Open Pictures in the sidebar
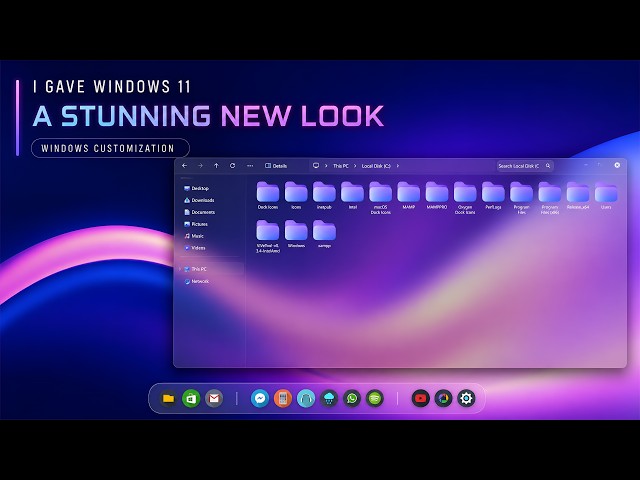 click(196, 224)
